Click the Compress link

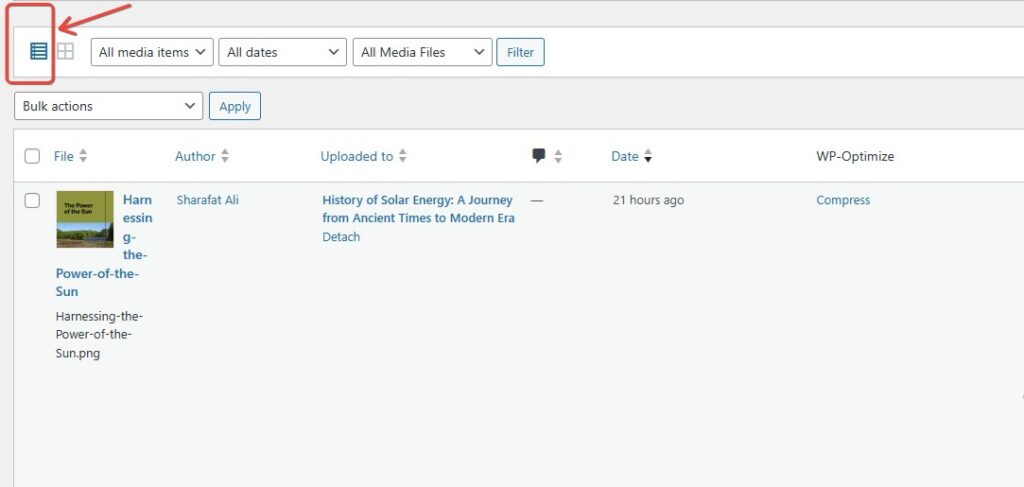(843, 200)
